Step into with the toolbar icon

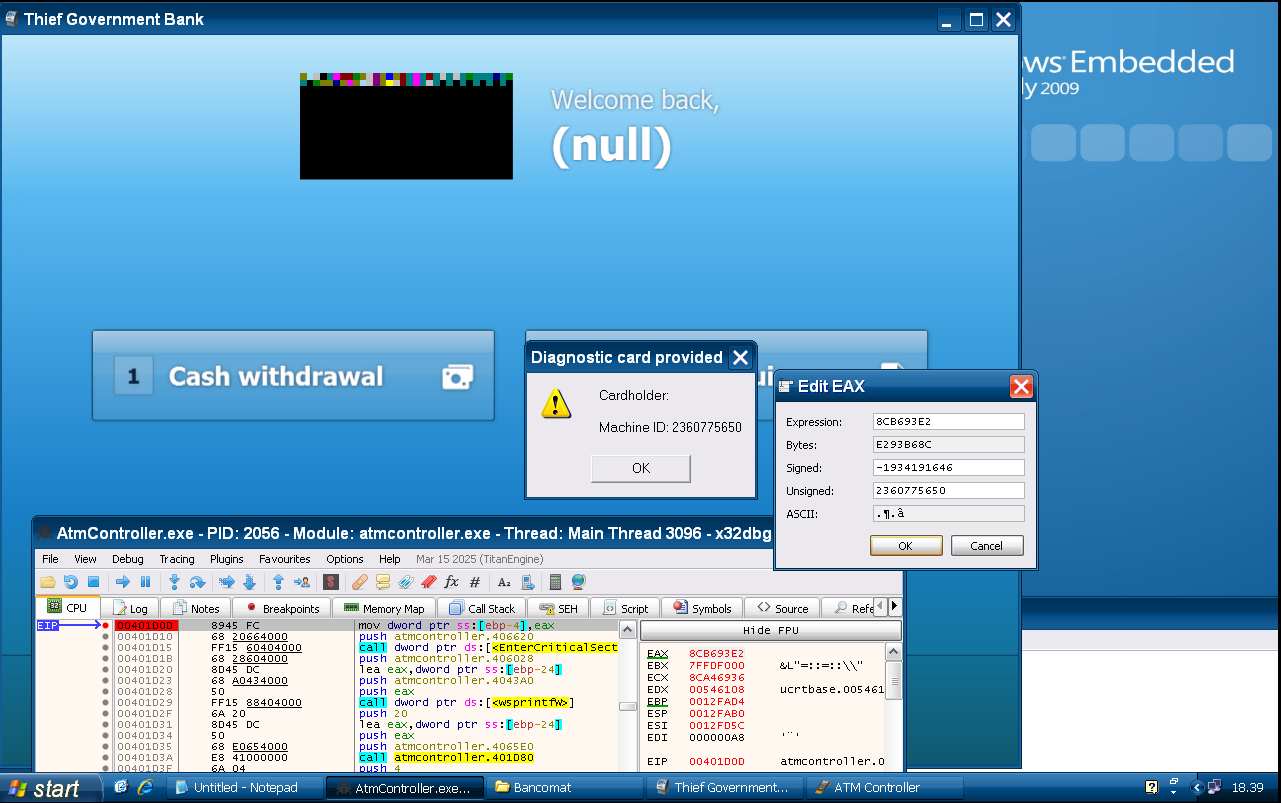(x=174, y=581)
